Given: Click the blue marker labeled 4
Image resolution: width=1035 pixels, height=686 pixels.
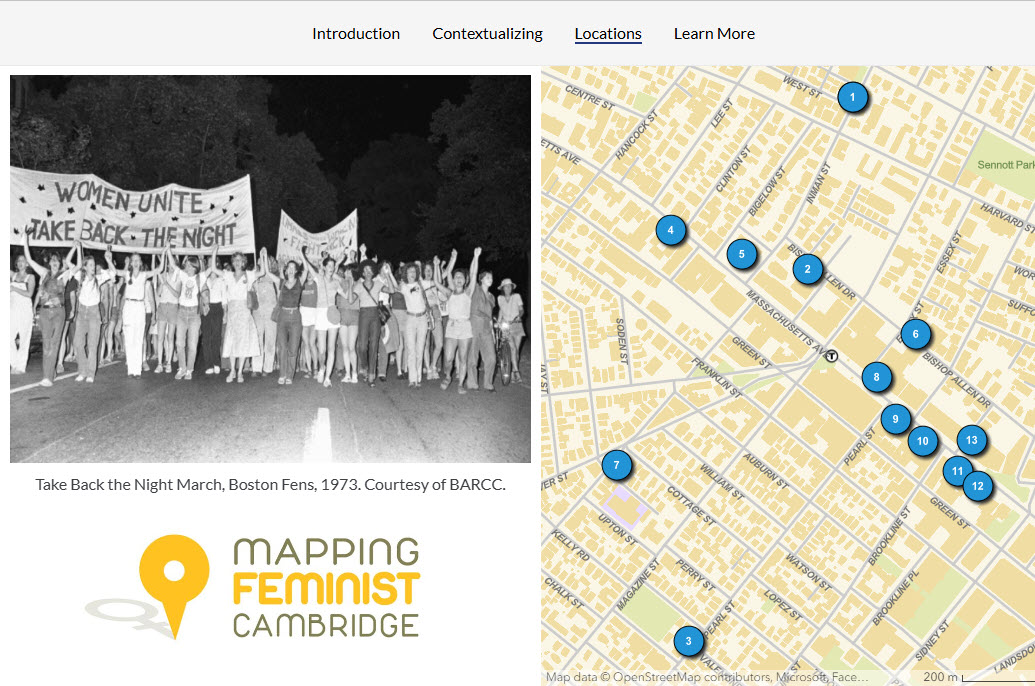Looking at the screenshot, I should [x=671, y=231].
